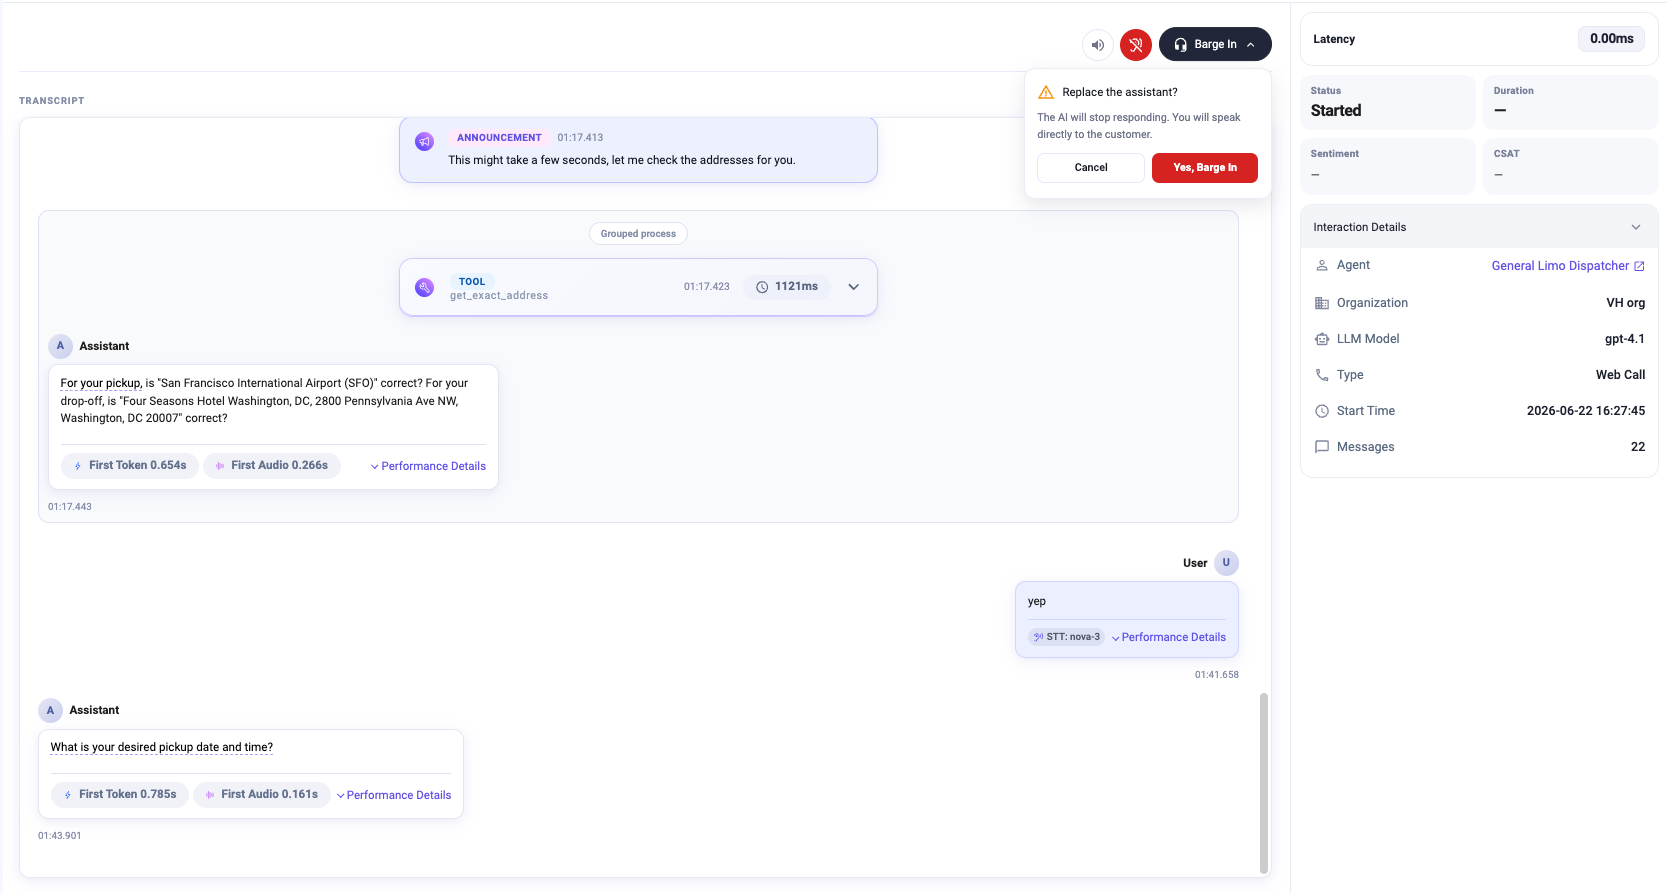
Task: Cancel the replace assistant prompt
Action: pos(1091,168)
